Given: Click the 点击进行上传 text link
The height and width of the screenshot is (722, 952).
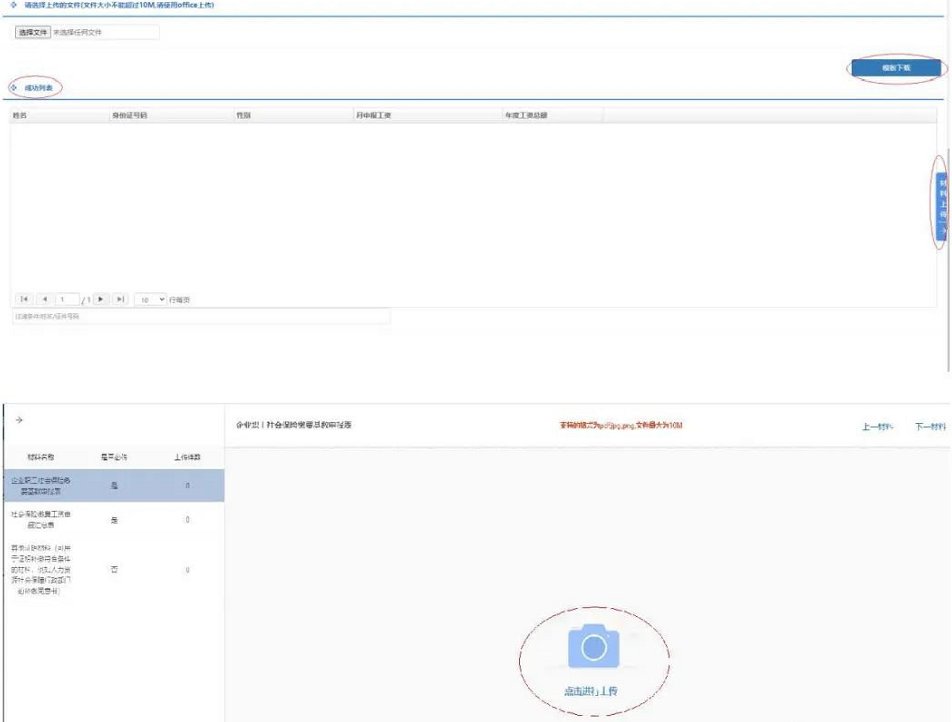Looking at the screenshot, I should click(x=594, y=691).
